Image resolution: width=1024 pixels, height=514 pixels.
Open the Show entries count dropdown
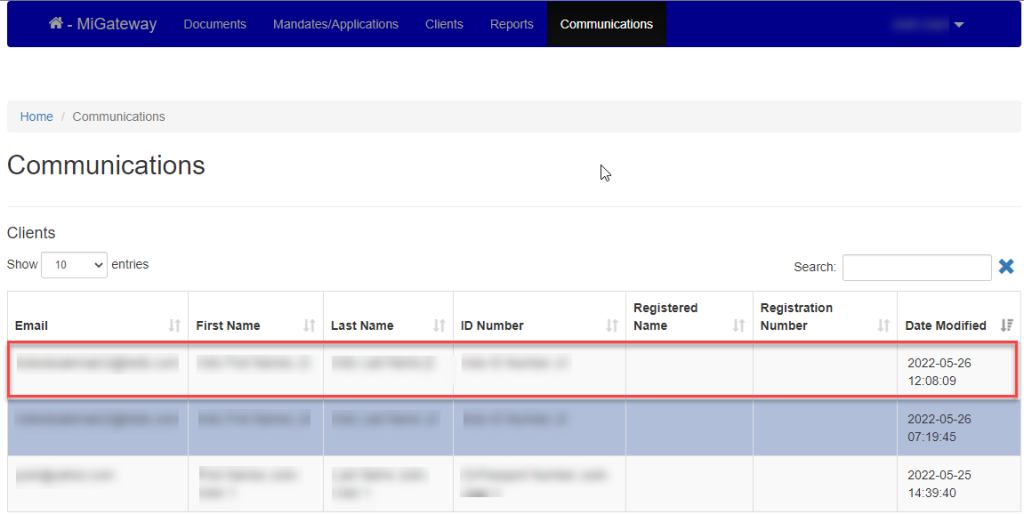pos(74,265)
